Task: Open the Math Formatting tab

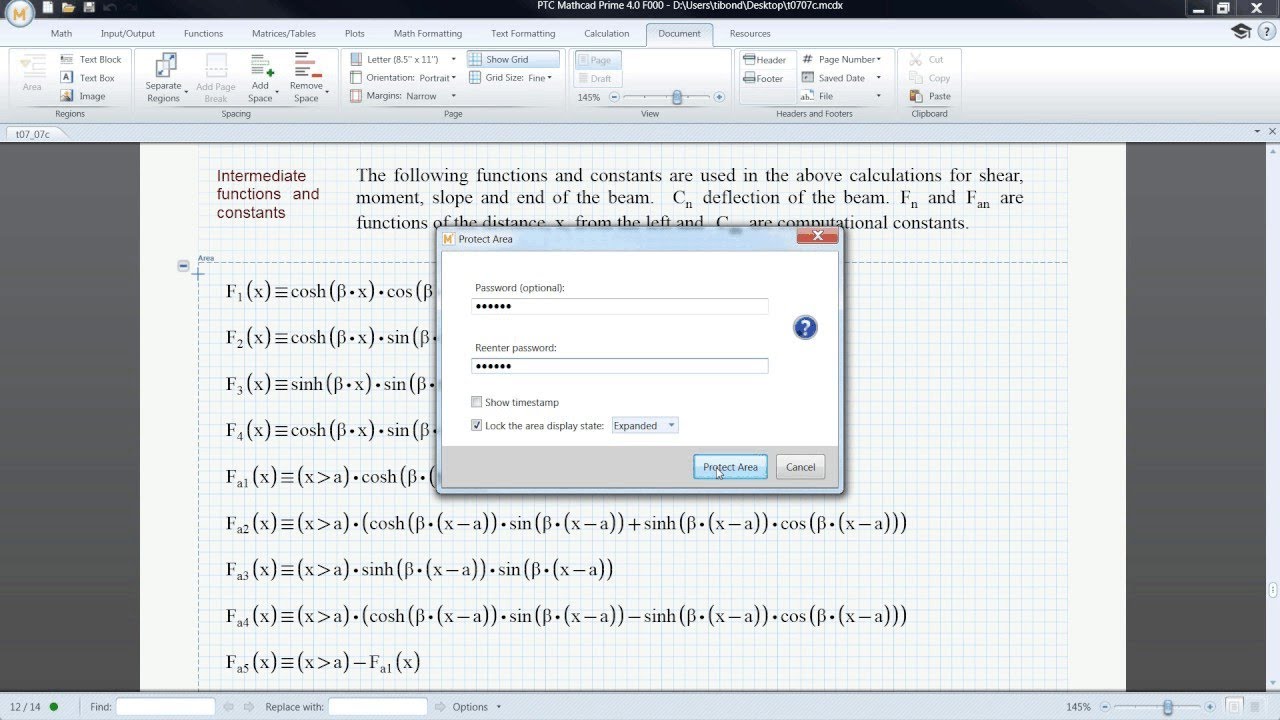Action: tap(428, 33)
